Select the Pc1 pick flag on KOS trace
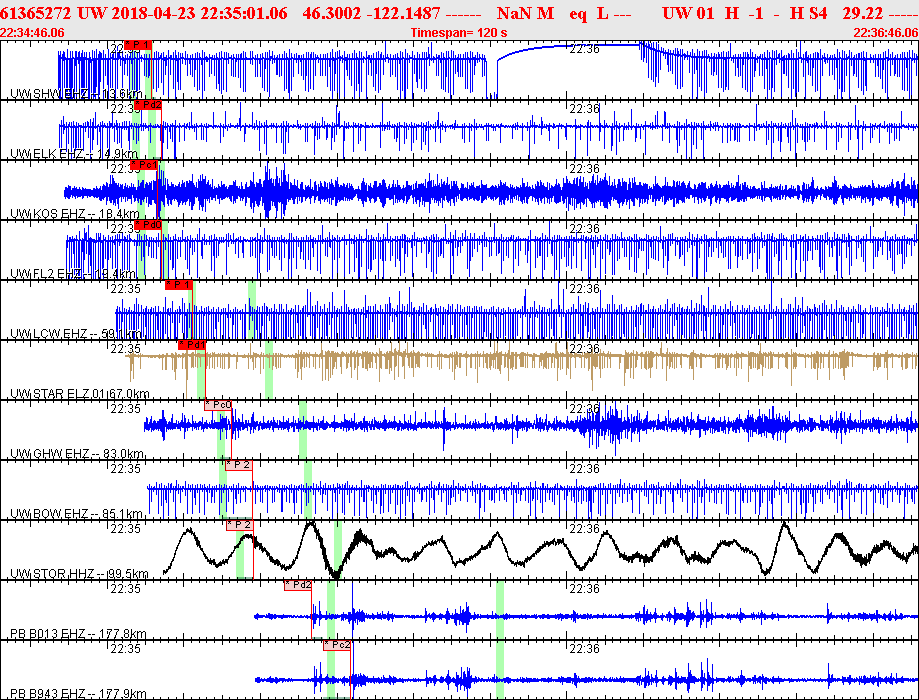The height and width of the screenshot is (700, 919). coord(144,165)
